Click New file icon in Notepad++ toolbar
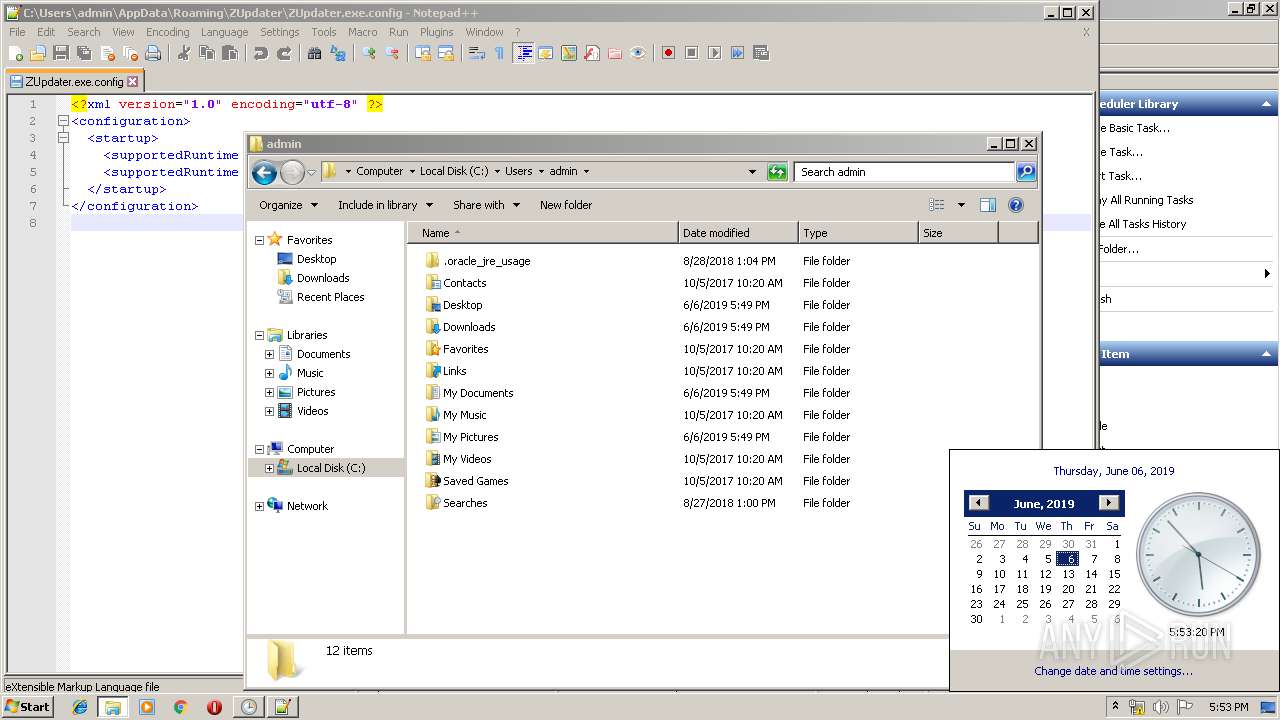1280x720 pixels. tap(15, 53)
